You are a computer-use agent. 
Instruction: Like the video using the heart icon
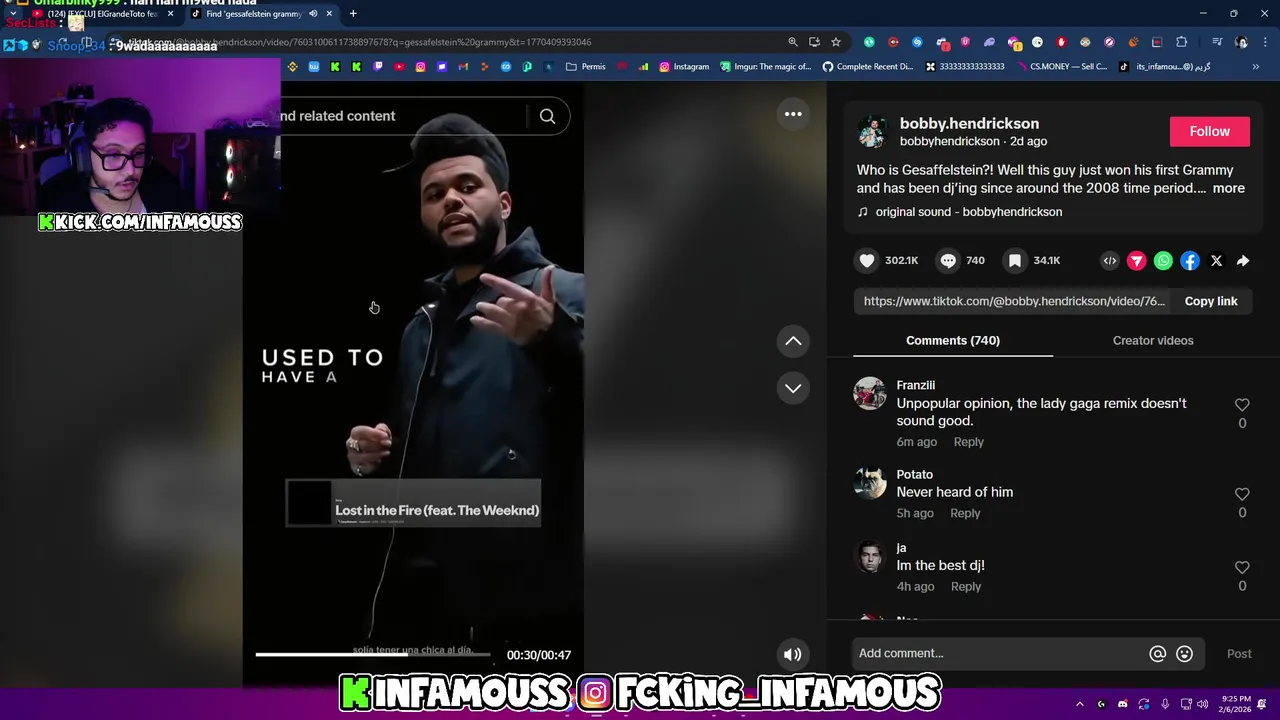867,261
